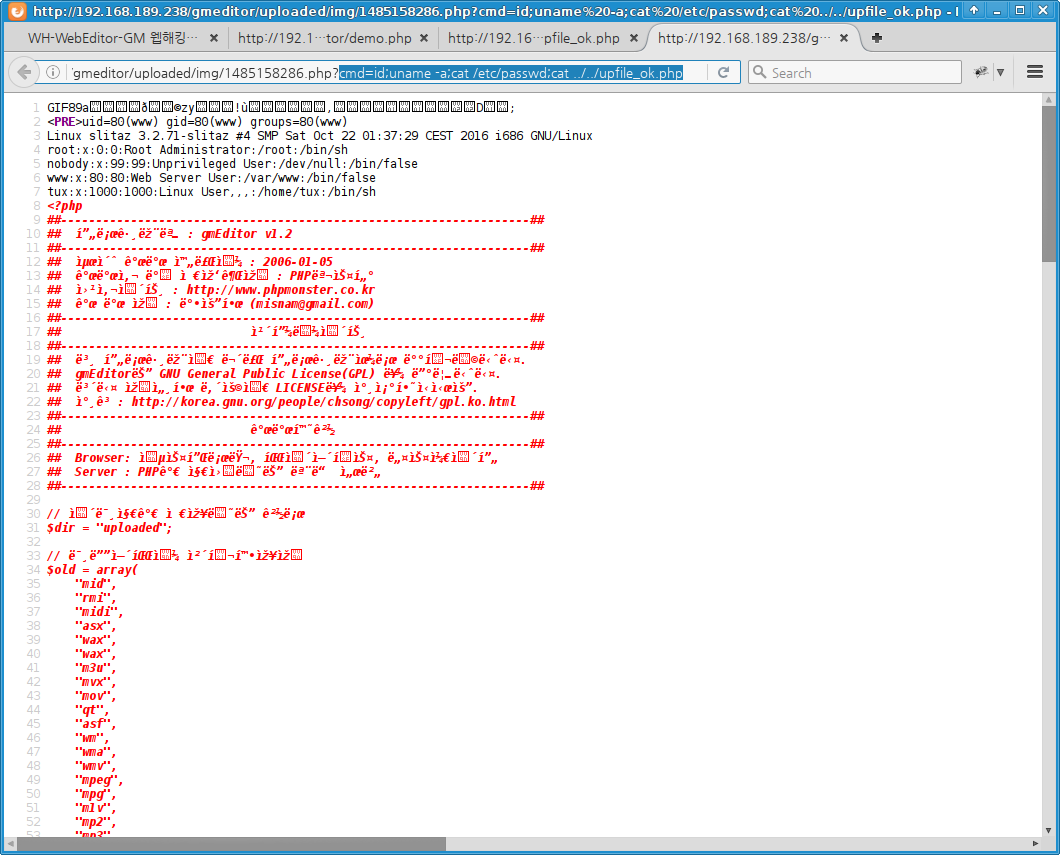Click the 'gmEditor v1.2' text
This screenshot has width=1060, height=855.
pos(247,234)
